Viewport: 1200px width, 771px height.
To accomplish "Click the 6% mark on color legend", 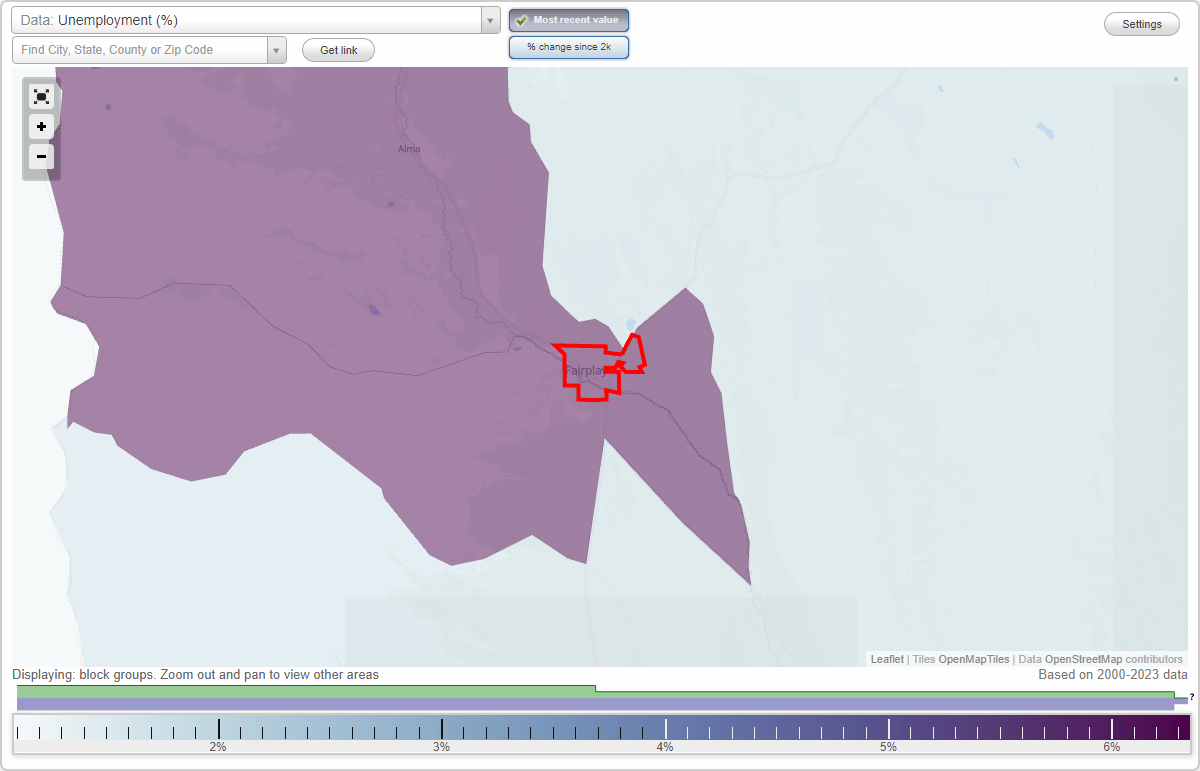I will pos(1112,730).
